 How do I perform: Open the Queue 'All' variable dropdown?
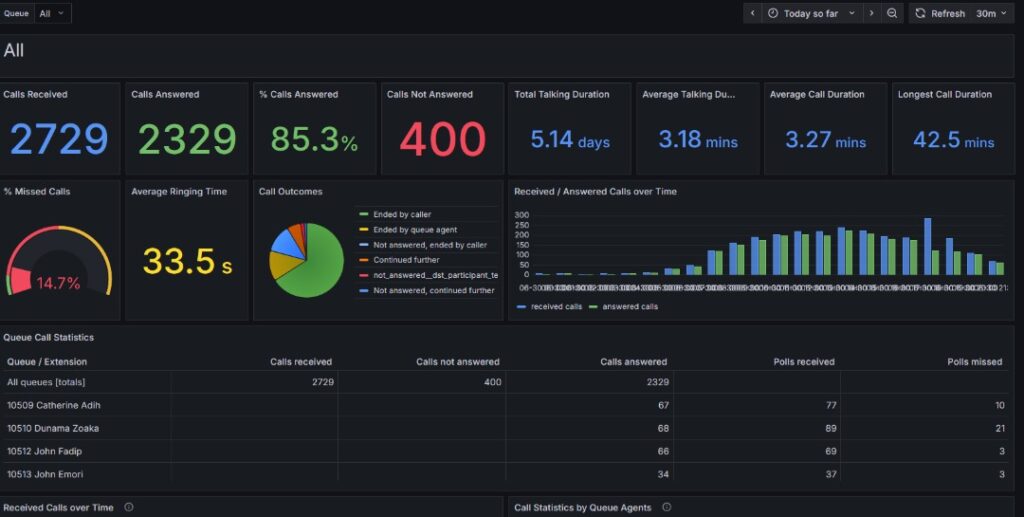(53, 13)
